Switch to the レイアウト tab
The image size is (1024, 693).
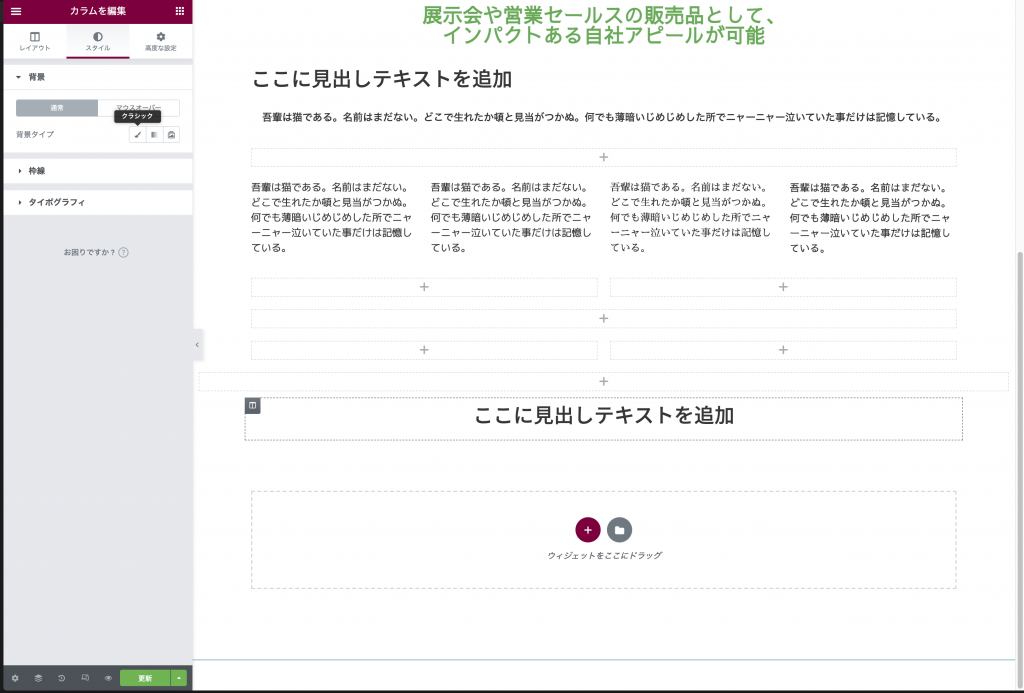(x=35, y=41)
